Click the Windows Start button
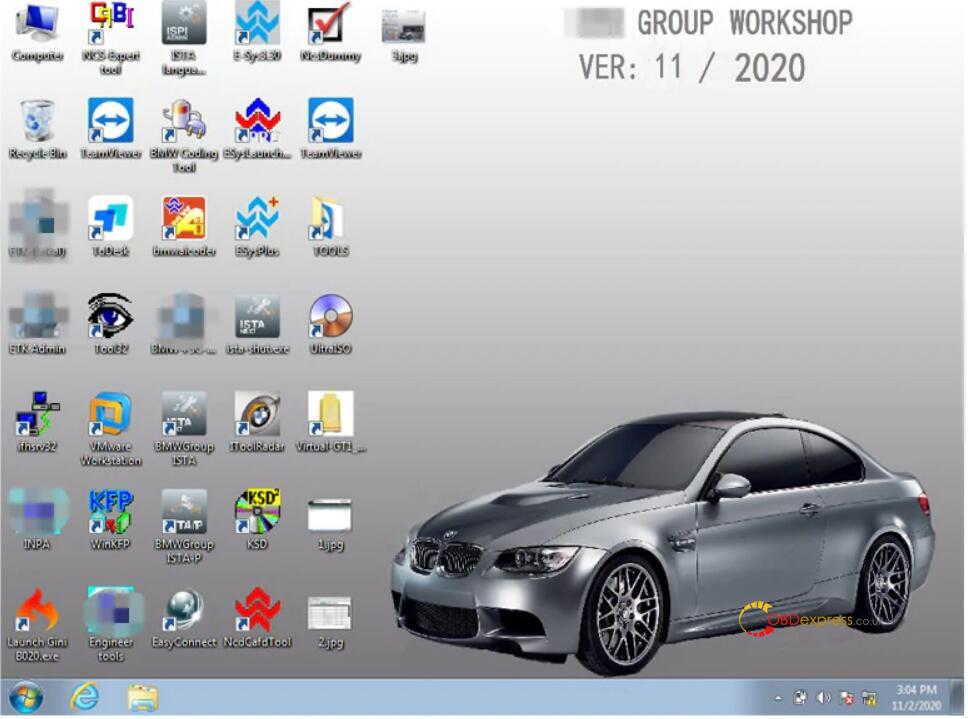Image resolution: width=968 pixels, height=719 pixels. (26, 697)
